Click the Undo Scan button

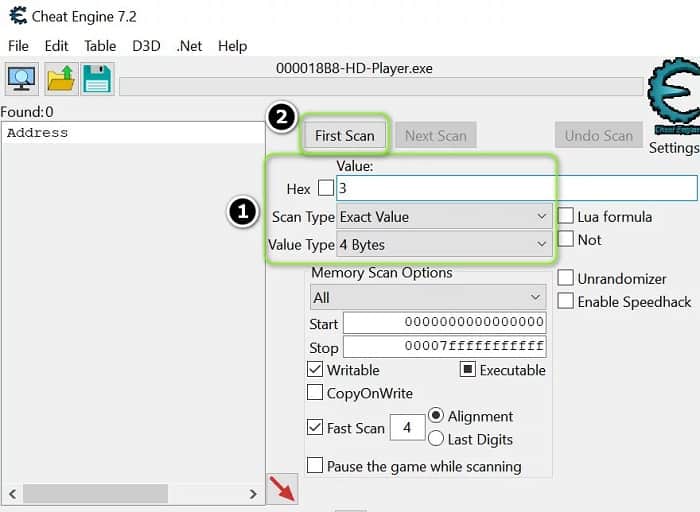(x=599, y=136)
